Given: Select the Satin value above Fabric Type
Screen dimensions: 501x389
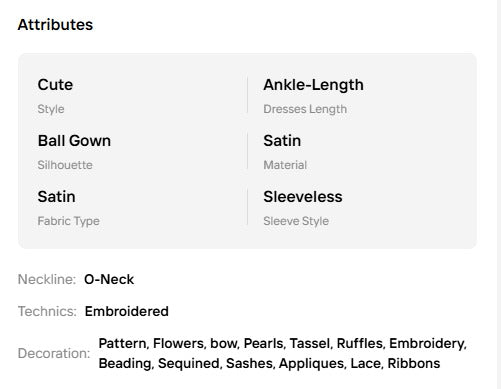Looking at the screenshot, I should coord(56,197).
